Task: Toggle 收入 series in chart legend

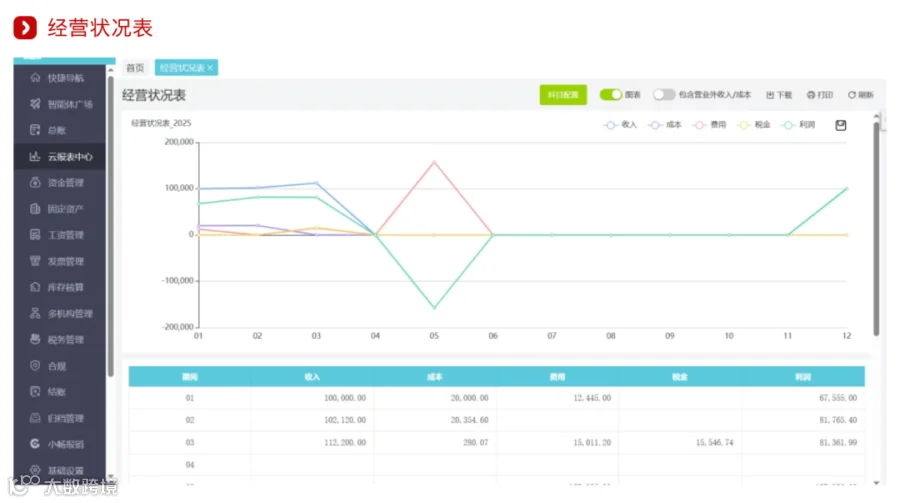Action: 620,125
